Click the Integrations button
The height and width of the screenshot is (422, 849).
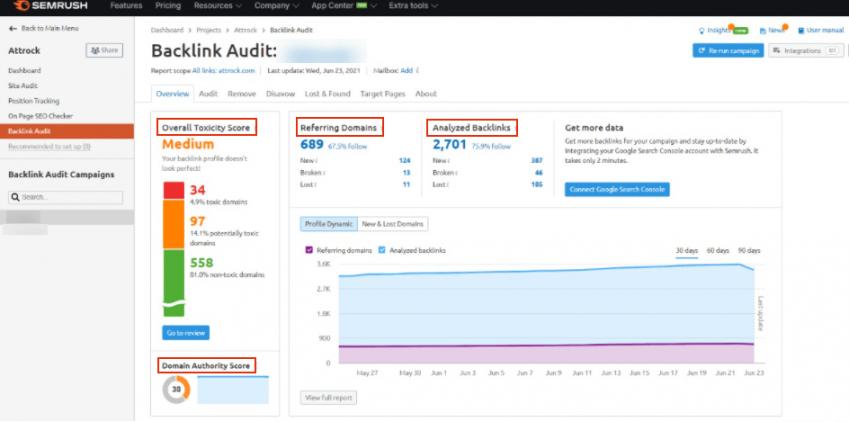(x=806, y=50)
